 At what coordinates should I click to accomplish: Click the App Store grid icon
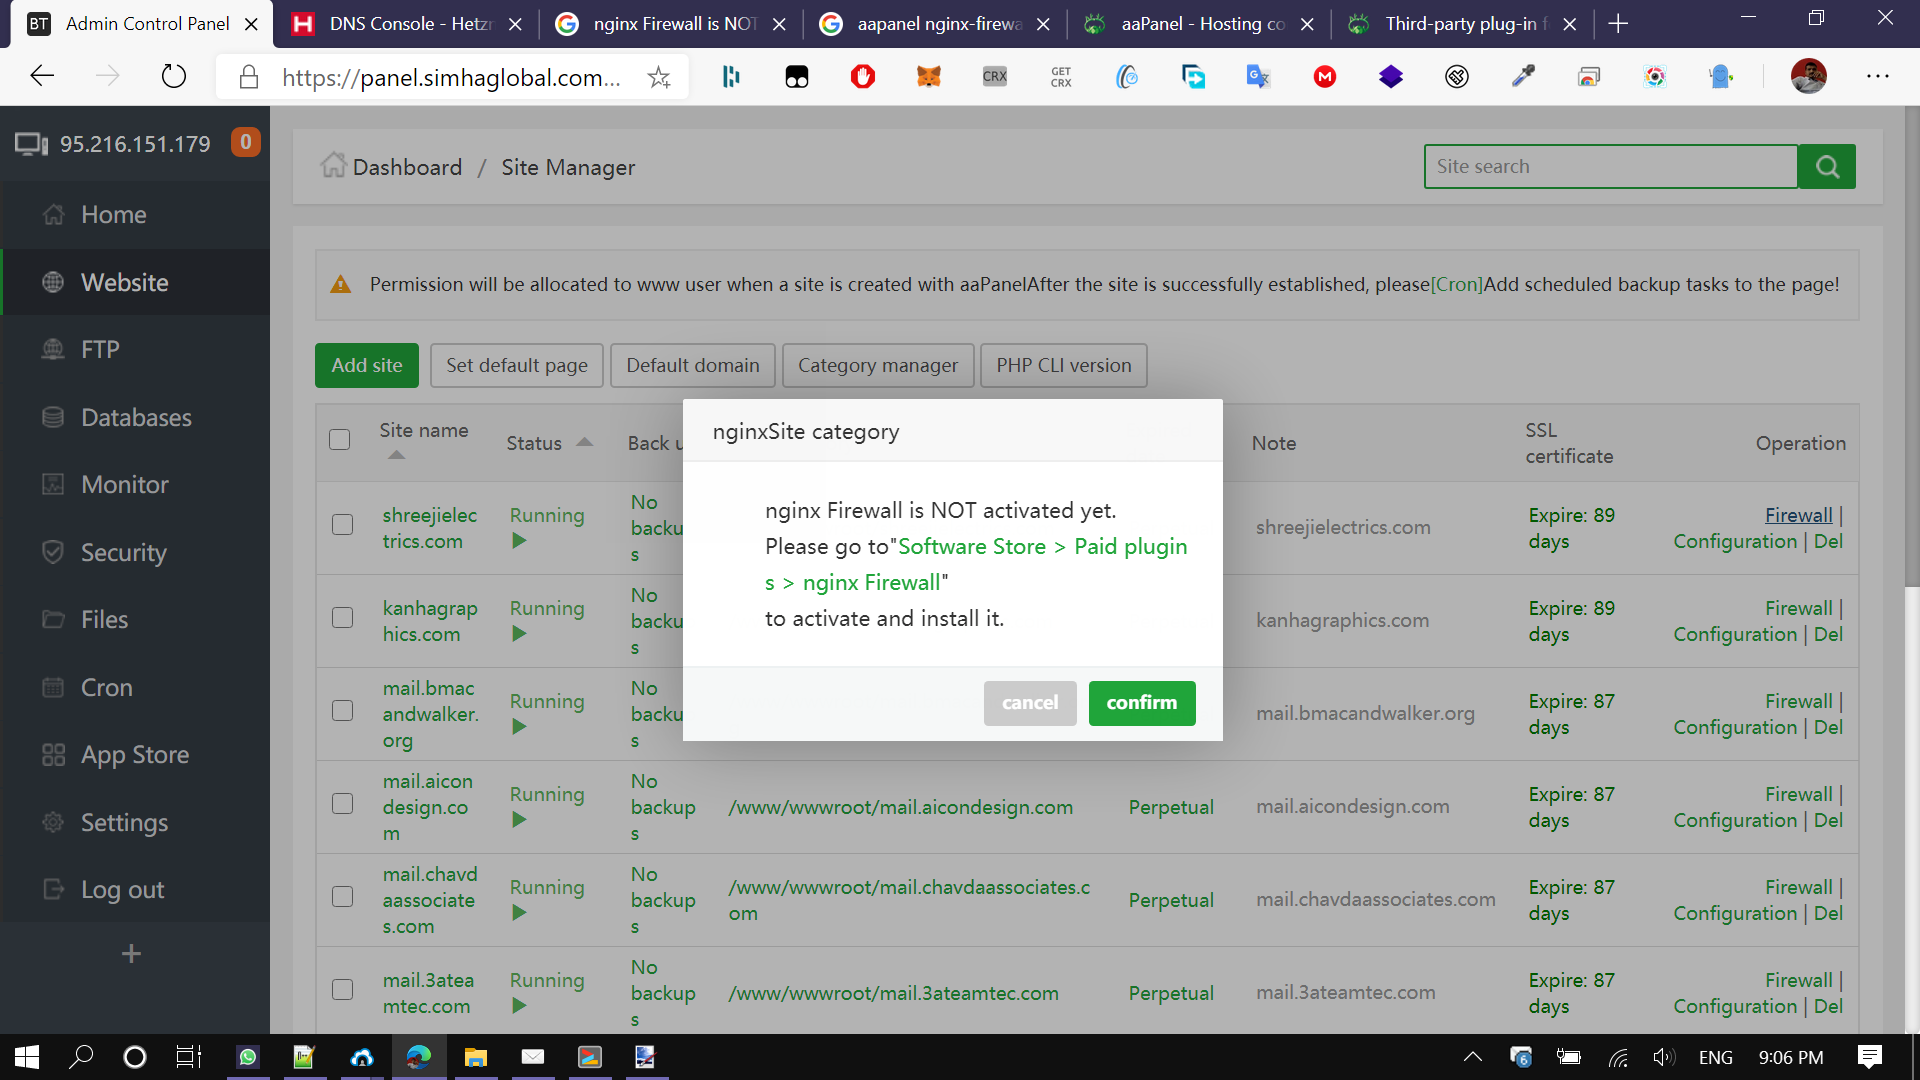53,754
